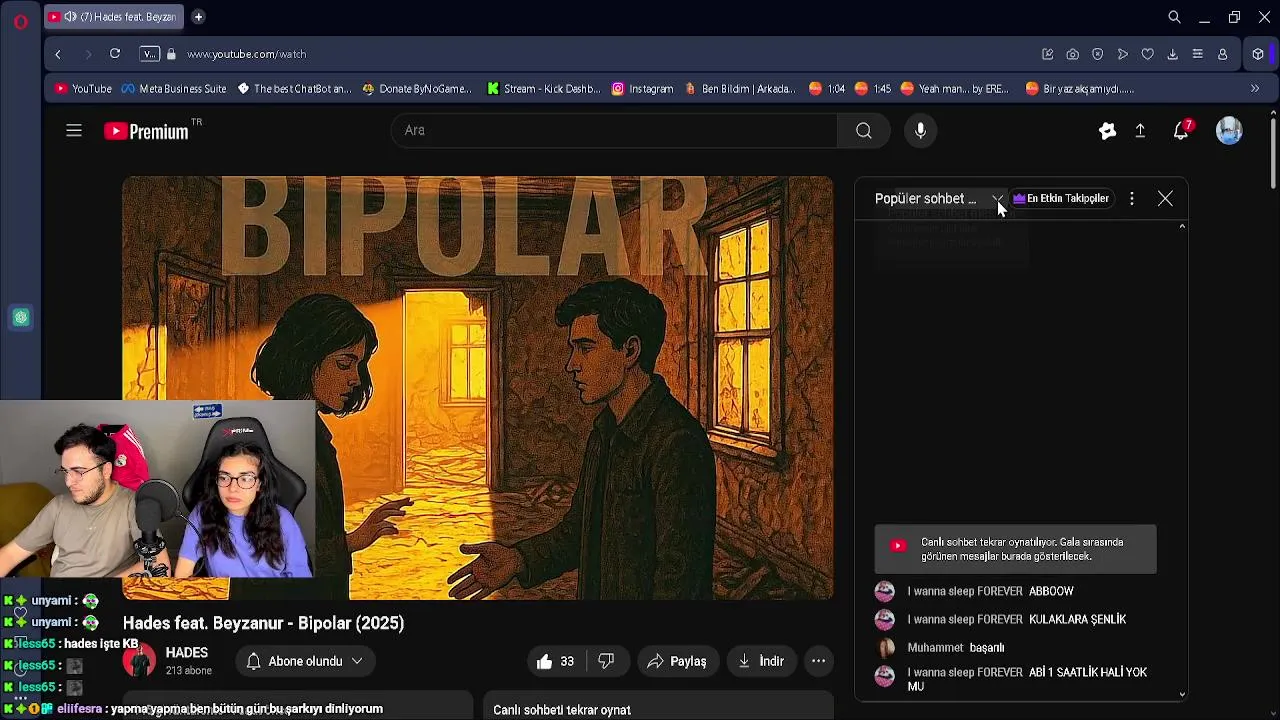The height and width of the screenshot is (720, 1280).
Task: Click the edit page icon in address bar
Action: pos(1047,54)
